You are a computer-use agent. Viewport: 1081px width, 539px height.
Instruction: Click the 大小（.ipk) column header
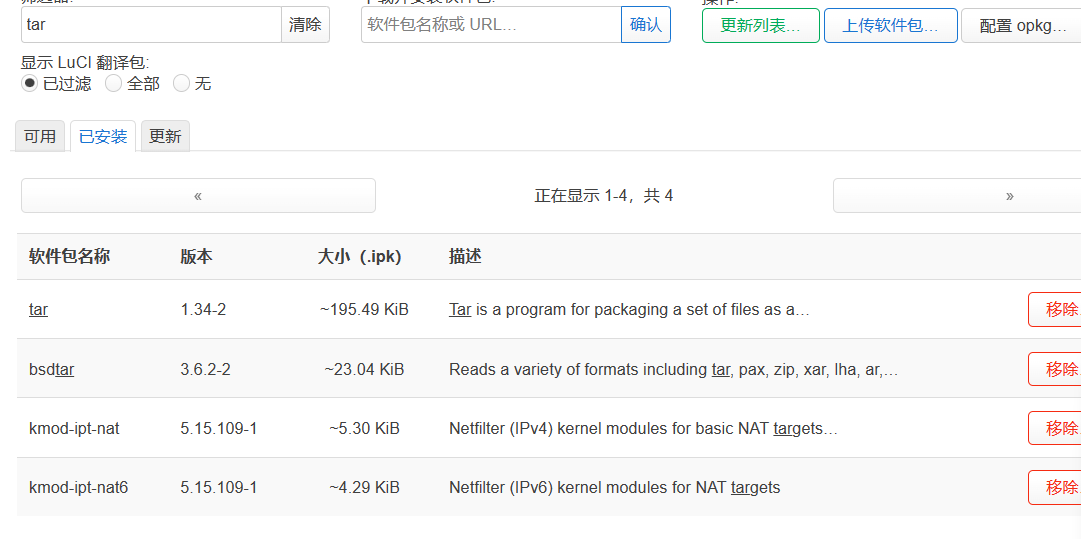point(359,256)
